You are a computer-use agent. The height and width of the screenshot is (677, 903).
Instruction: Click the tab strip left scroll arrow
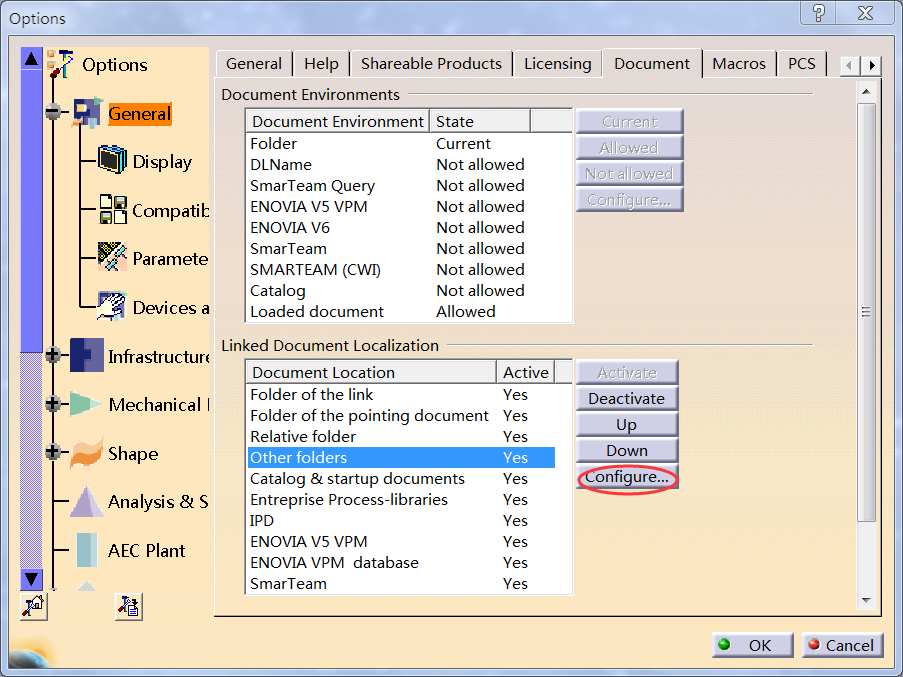[850, 65]
